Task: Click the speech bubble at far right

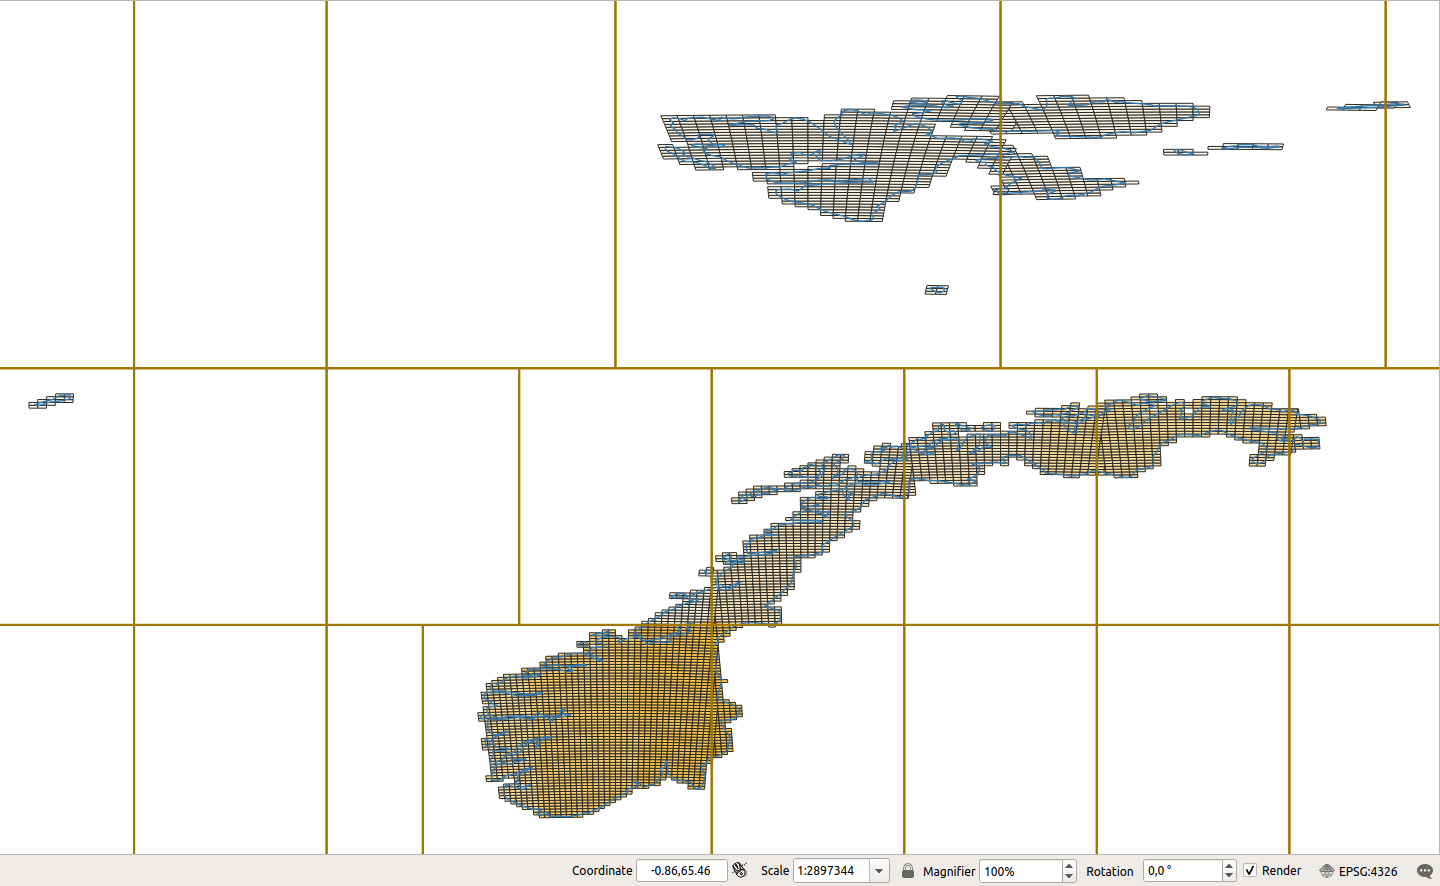Action: [x=1427, y=870]
